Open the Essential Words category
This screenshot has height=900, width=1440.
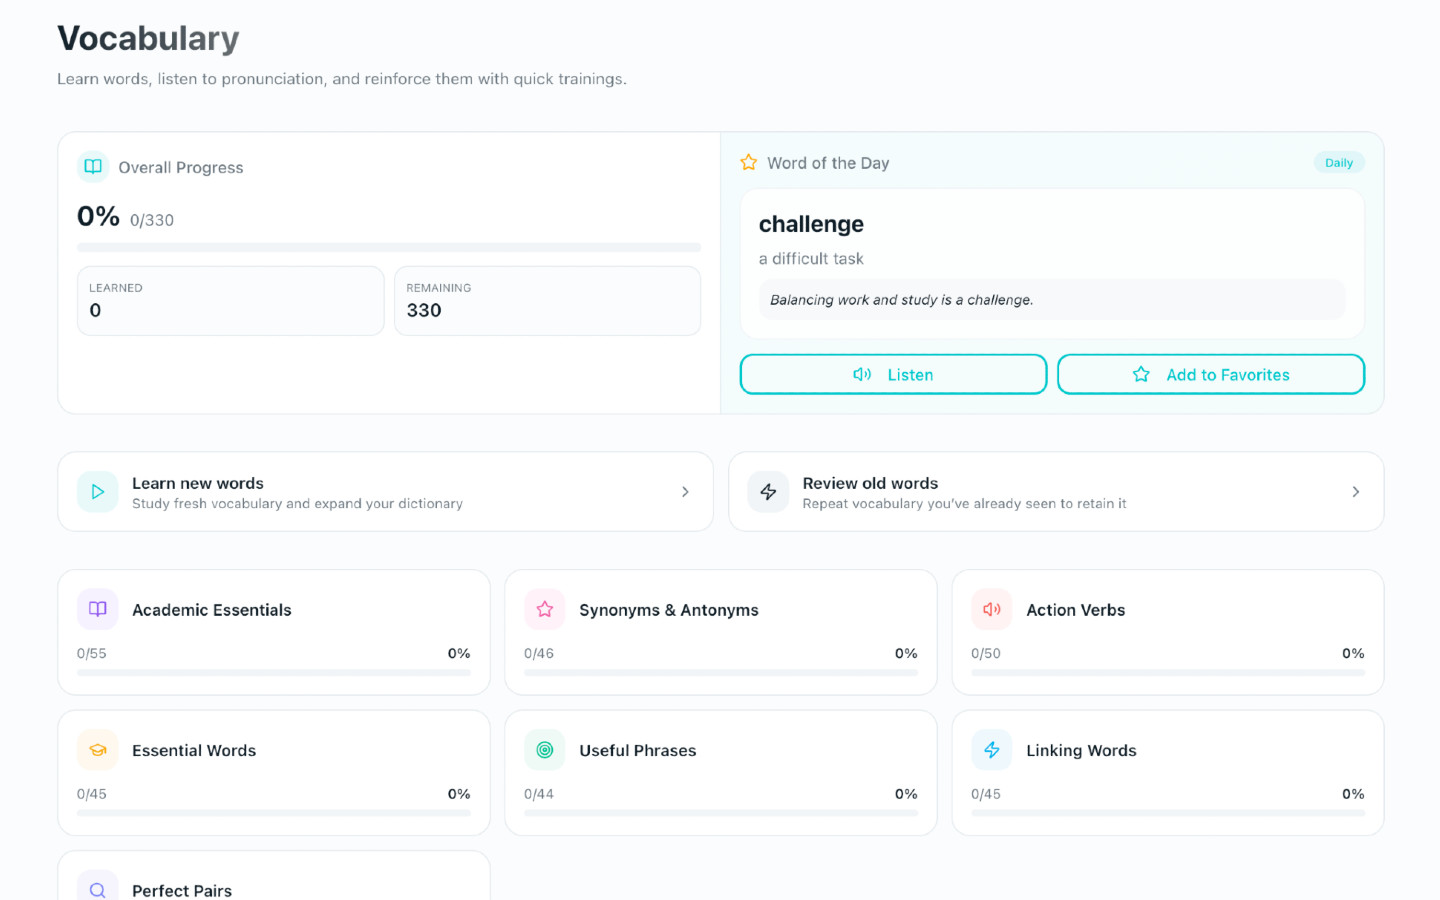coord(274,773)
